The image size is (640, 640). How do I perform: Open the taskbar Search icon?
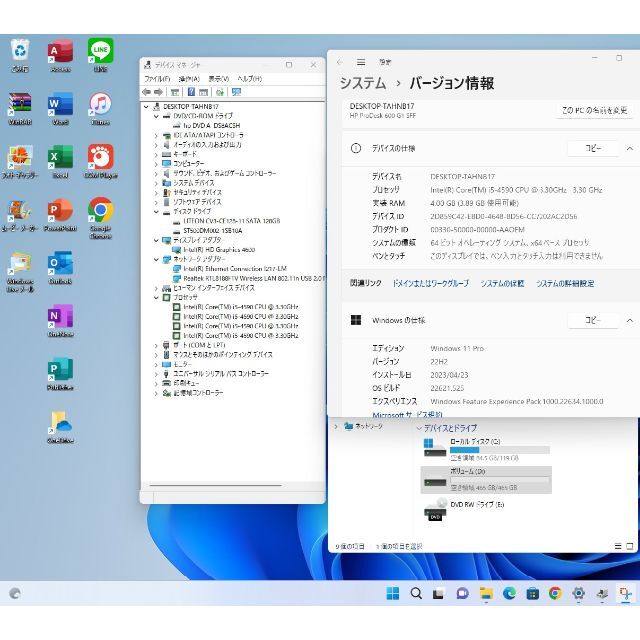pos(416,593)
